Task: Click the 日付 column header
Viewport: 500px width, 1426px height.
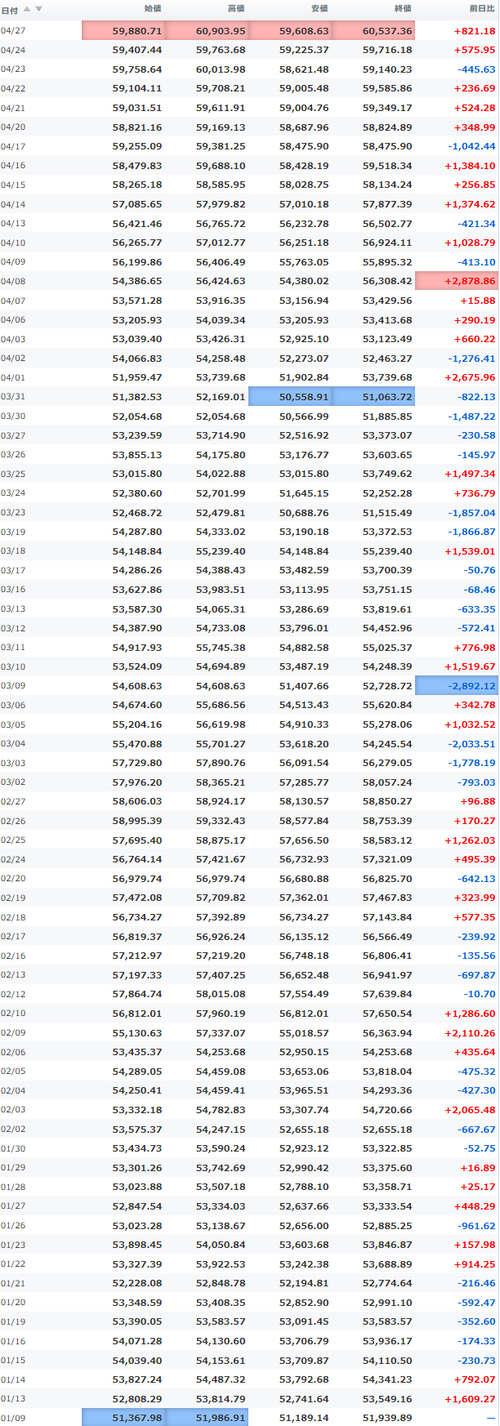Action: coord(9,9)
